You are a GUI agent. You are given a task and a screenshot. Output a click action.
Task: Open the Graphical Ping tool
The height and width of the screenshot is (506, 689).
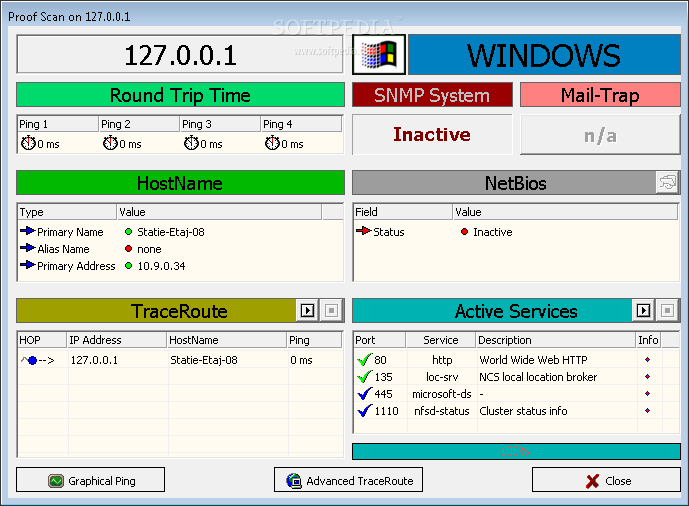[x=91, y=480]
